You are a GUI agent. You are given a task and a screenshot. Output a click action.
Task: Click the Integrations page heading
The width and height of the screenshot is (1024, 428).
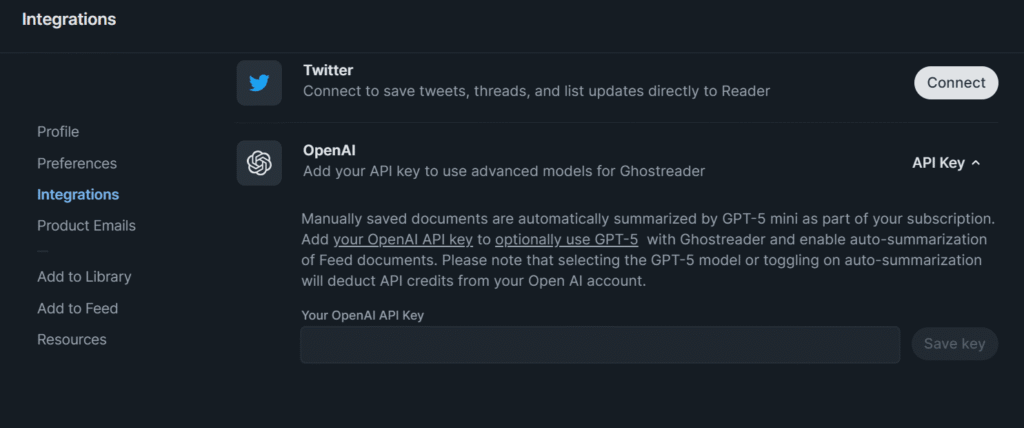(x=69, y=19)
